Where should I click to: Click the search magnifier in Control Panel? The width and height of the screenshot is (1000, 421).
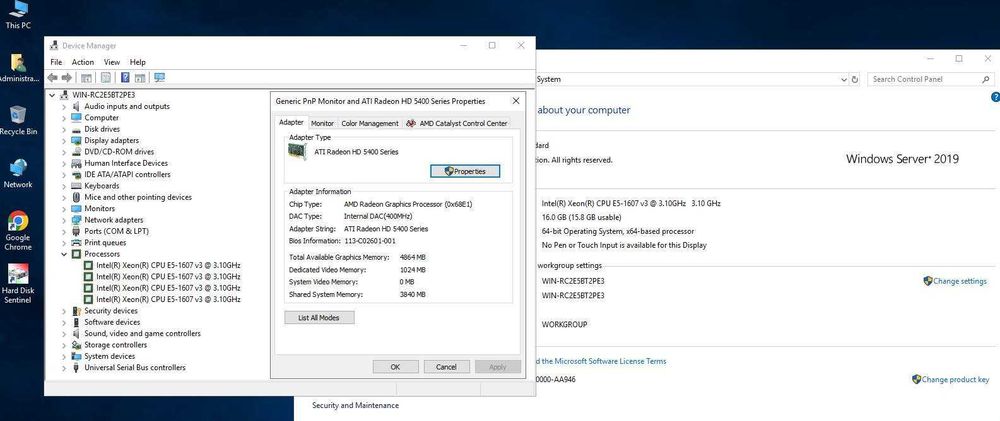[x=985, y=79]
